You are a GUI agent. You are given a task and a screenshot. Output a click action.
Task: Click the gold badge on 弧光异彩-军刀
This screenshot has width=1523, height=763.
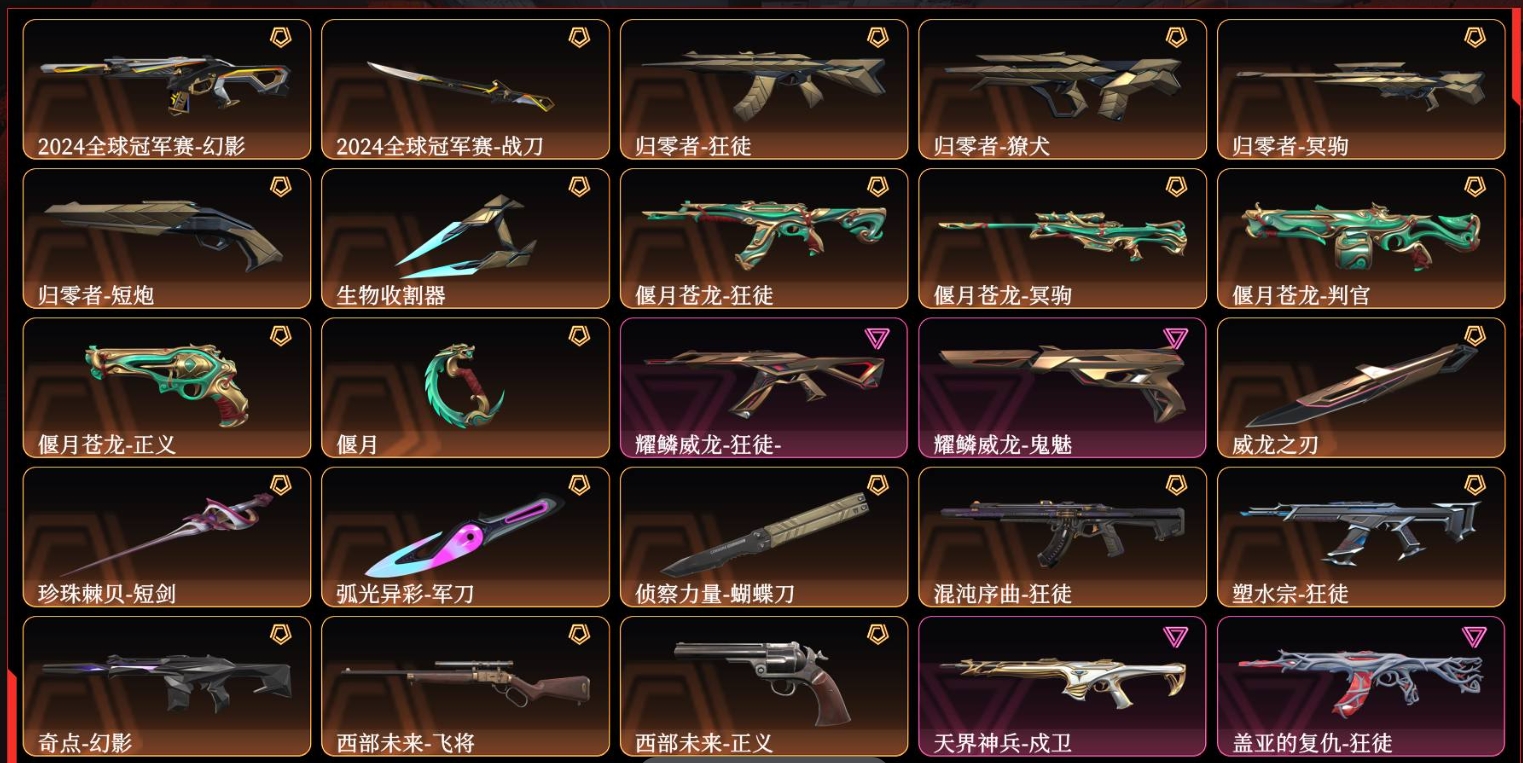coord(579,485)
